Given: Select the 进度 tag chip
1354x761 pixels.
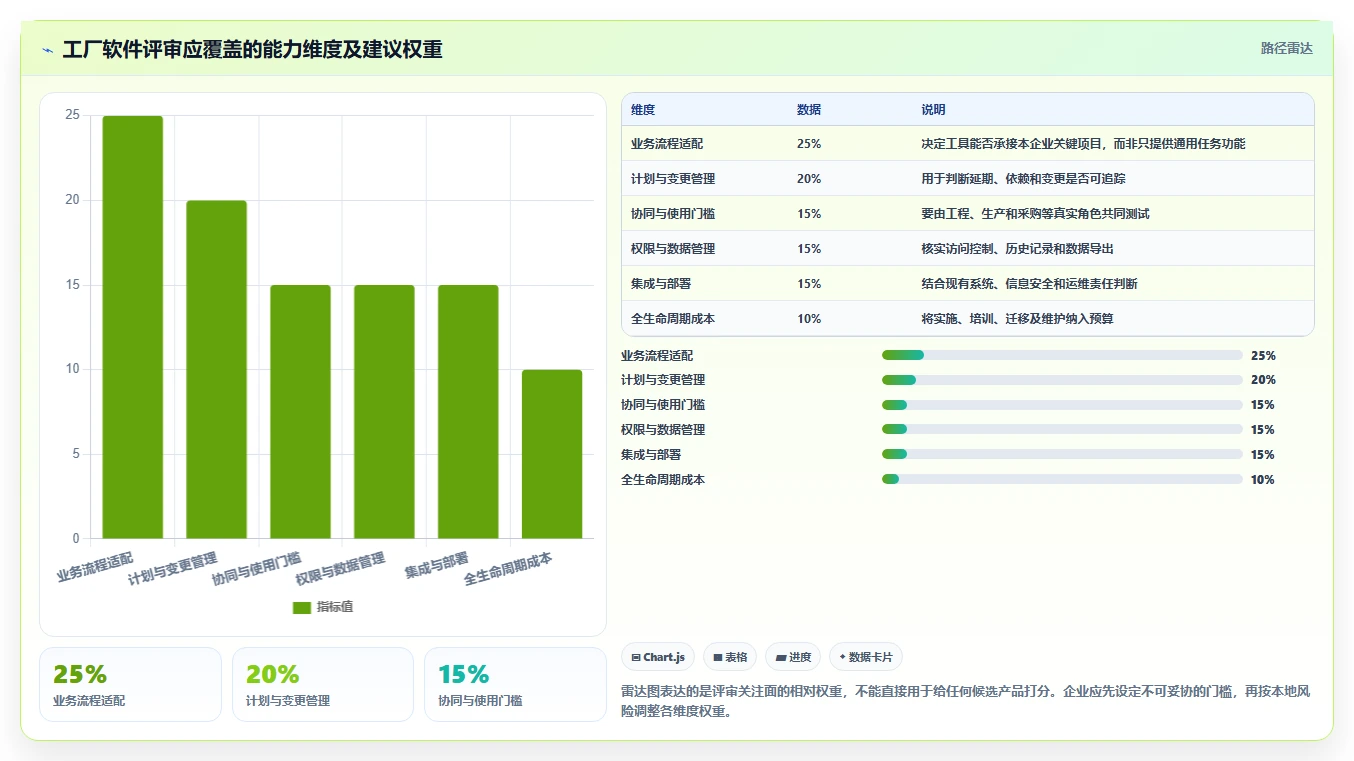Looking at the screenshot, I should 793,657.
